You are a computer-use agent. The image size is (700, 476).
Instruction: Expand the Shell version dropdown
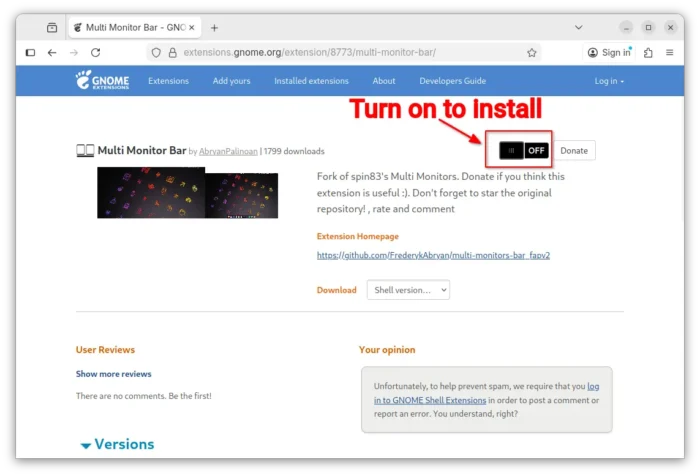[x=408, y=290]
